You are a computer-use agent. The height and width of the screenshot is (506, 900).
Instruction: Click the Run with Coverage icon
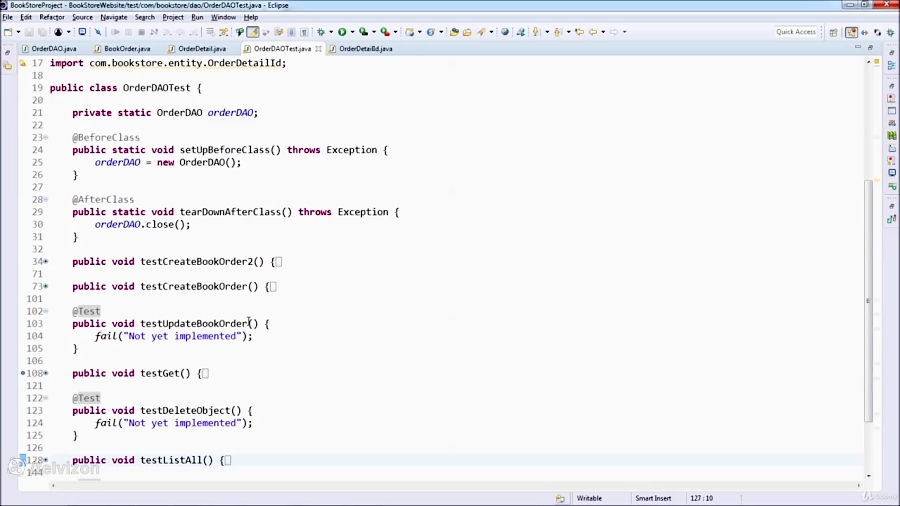pyautogui.click(x=363, y=32)
